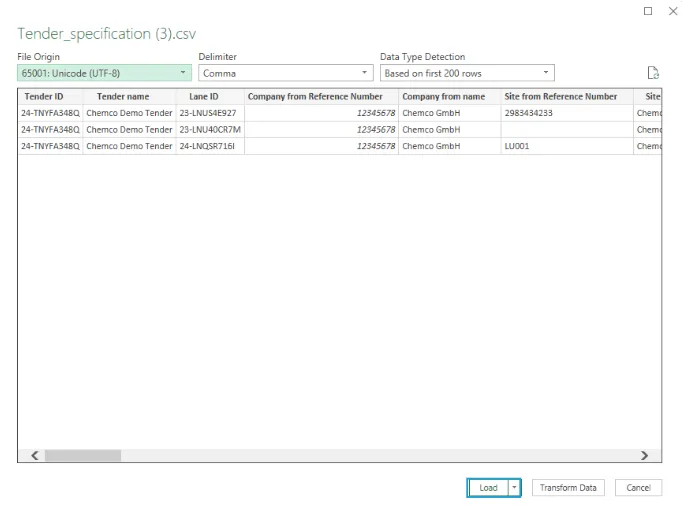Click Chemco GmbH in the 23-LNU40CR7M row
Image resolution: width=682 pixels, height=509 pixels.
click(x=449, y=130)
